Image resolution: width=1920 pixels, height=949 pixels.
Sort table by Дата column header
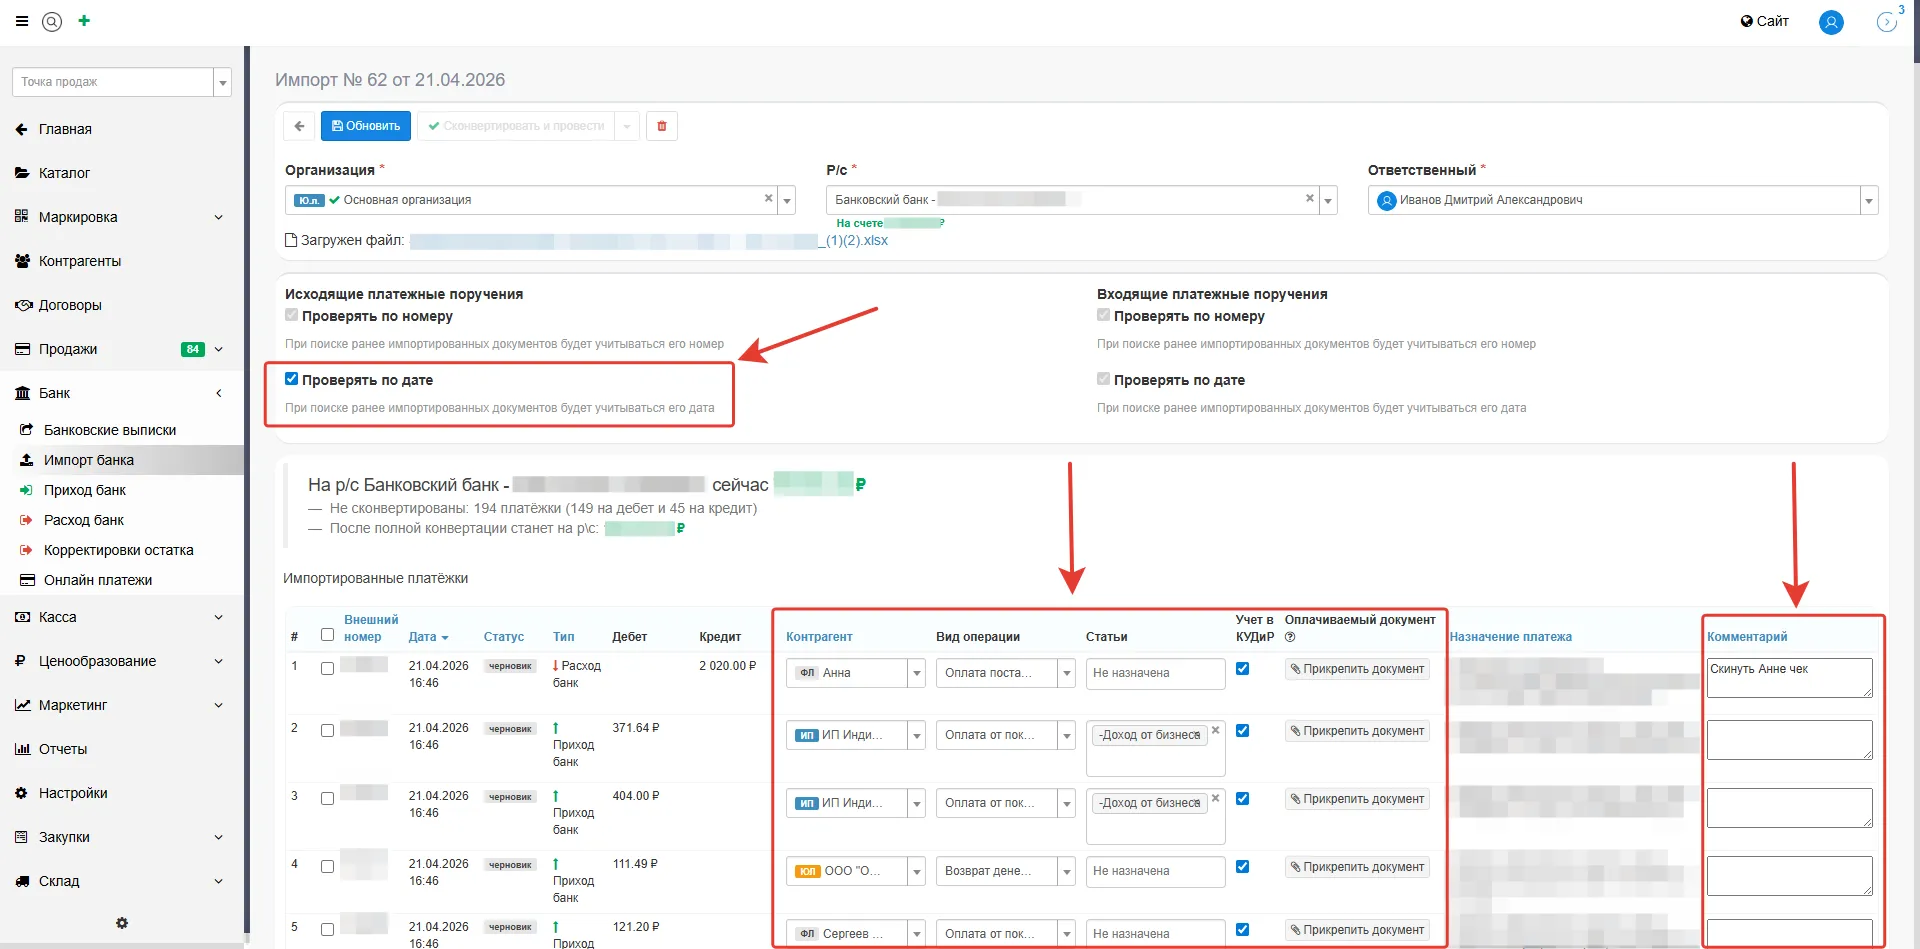428,637
